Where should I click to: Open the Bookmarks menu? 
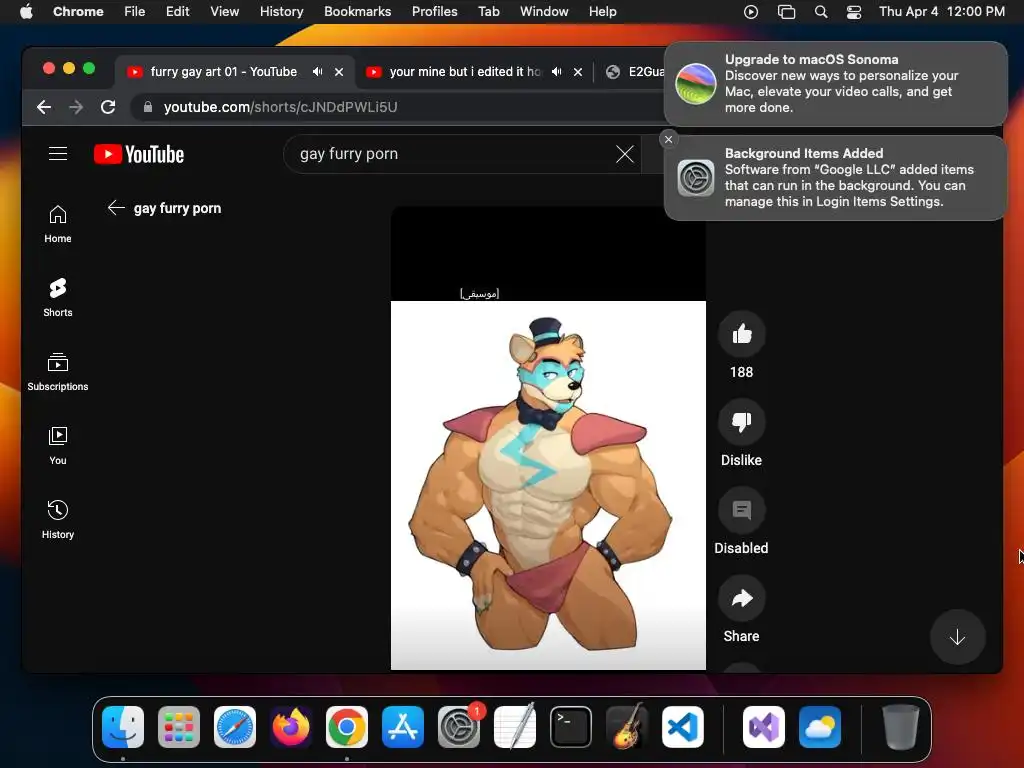pyautogui.click(x=357, y=12)
